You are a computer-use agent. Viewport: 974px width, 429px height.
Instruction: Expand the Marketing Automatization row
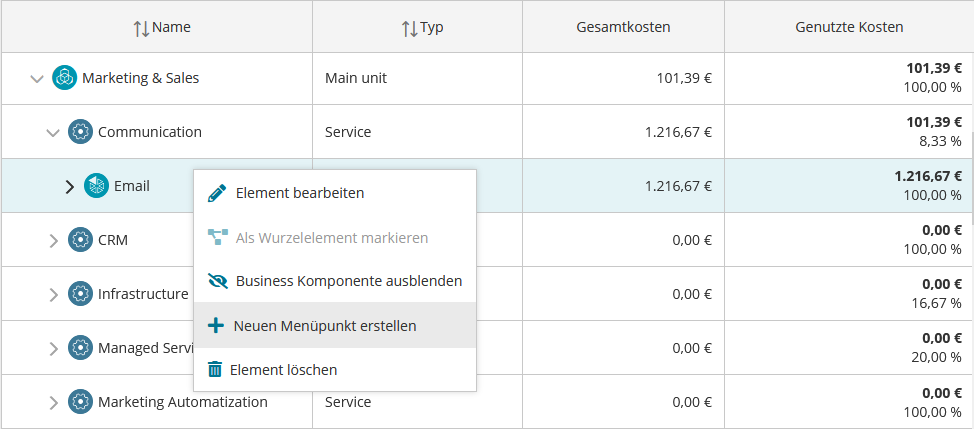(53, 402)
